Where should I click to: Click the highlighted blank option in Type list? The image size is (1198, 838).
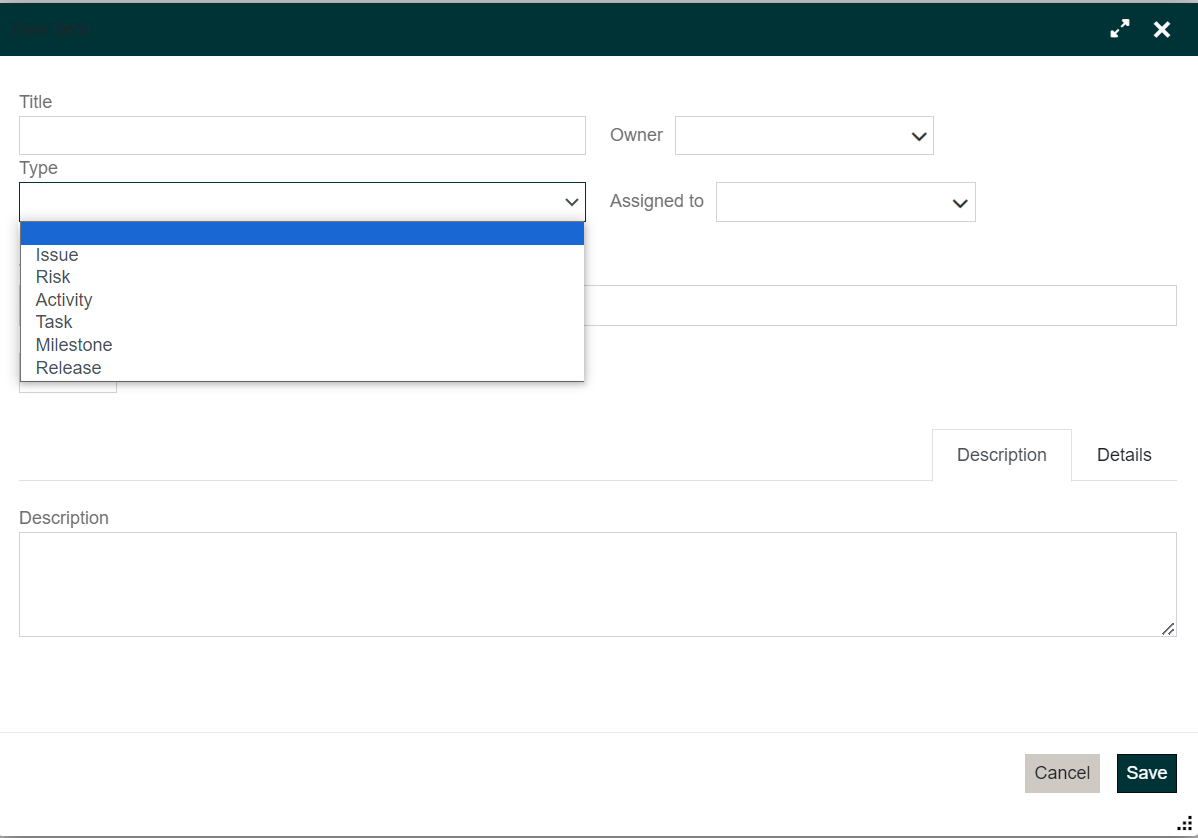(x=300, y=232)
